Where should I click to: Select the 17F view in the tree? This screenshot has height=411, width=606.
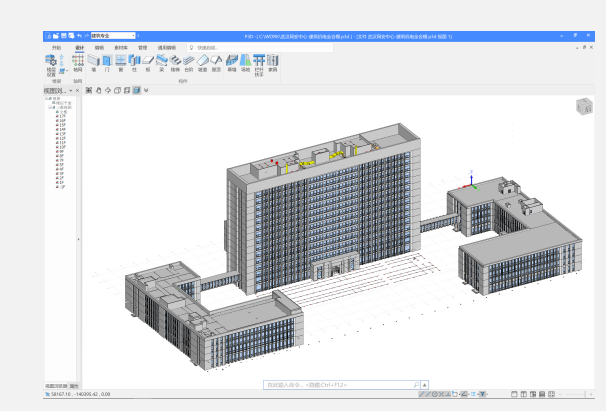(62, 116)
